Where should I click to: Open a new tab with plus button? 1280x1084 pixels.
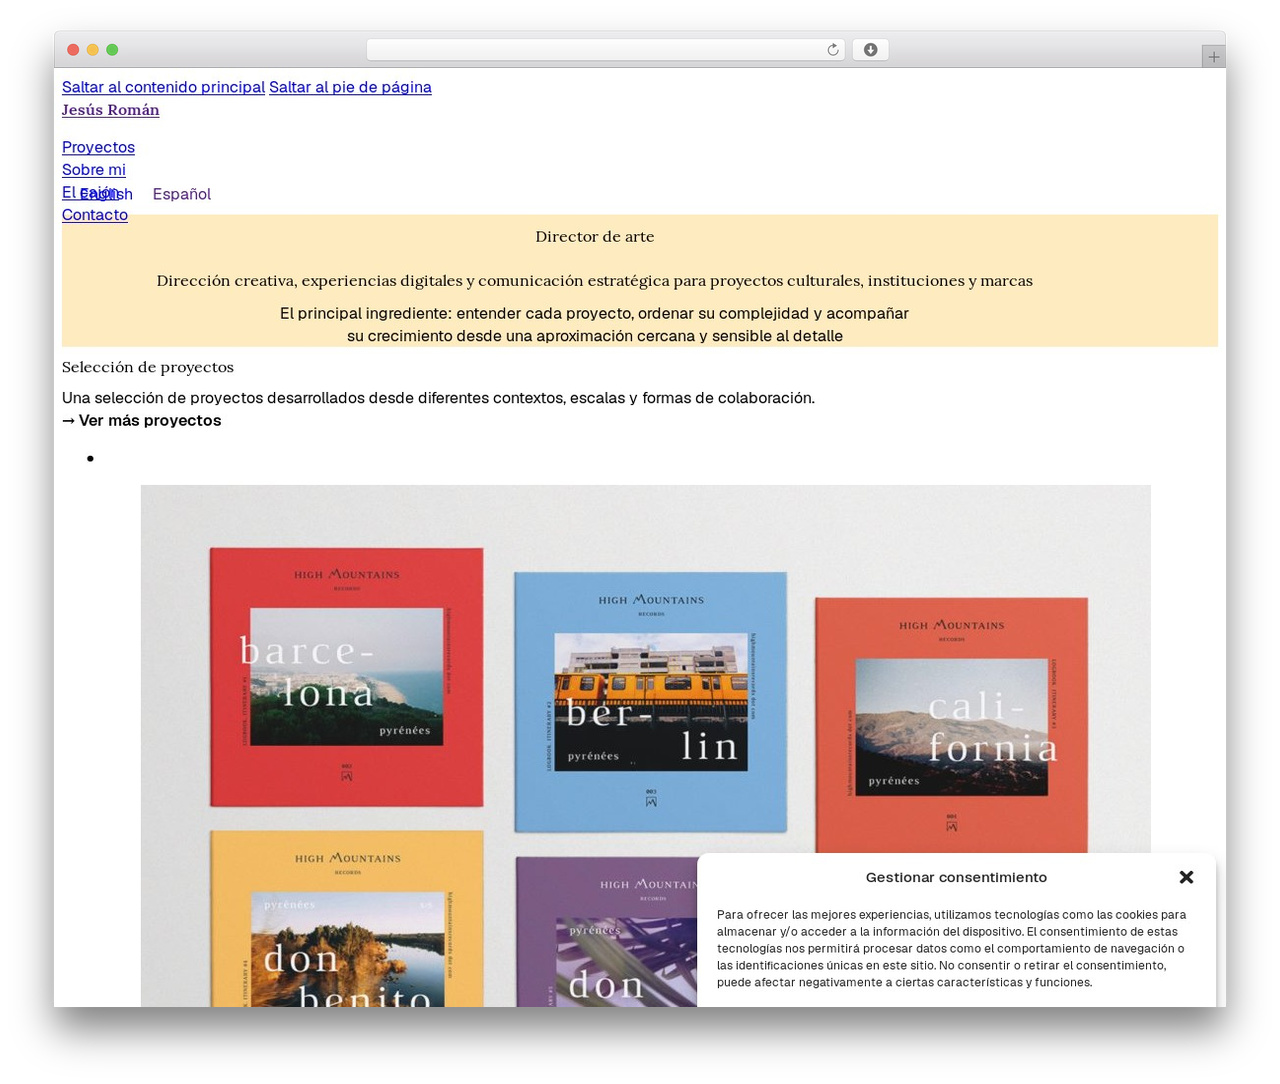point(1213,57)
